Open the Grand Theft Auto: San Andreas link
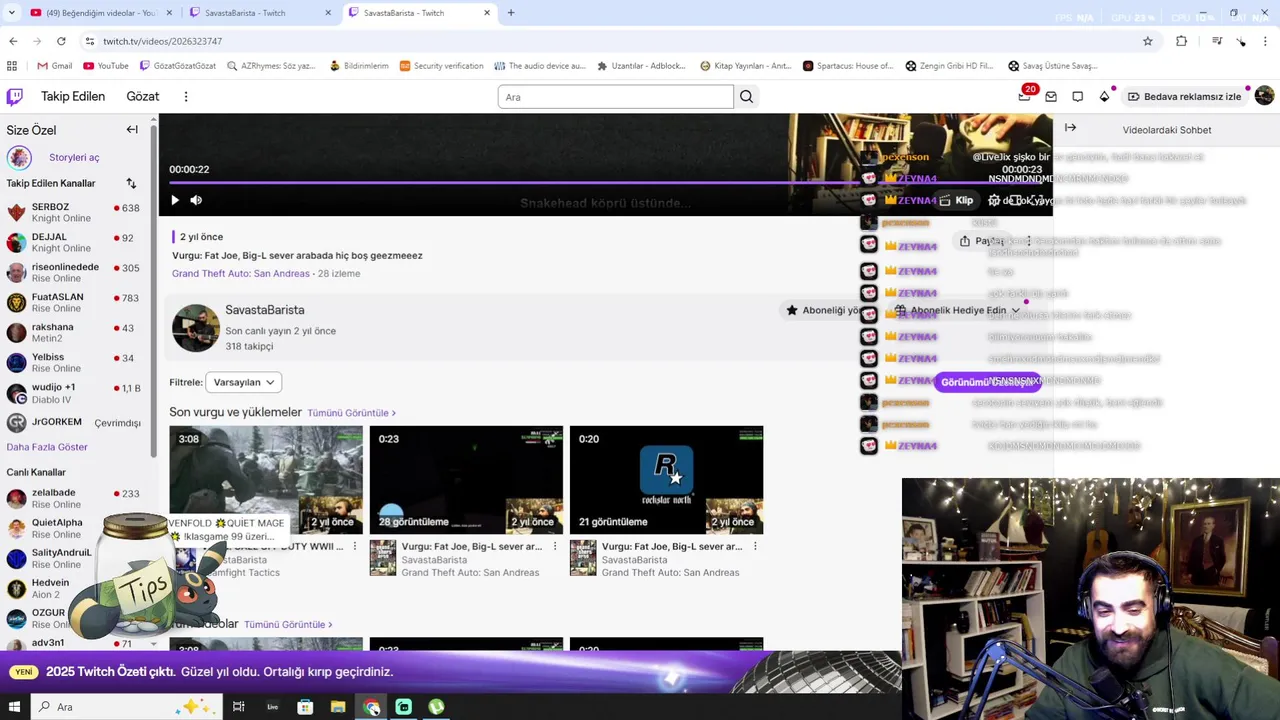1280x720 pixels. point(241,273)
